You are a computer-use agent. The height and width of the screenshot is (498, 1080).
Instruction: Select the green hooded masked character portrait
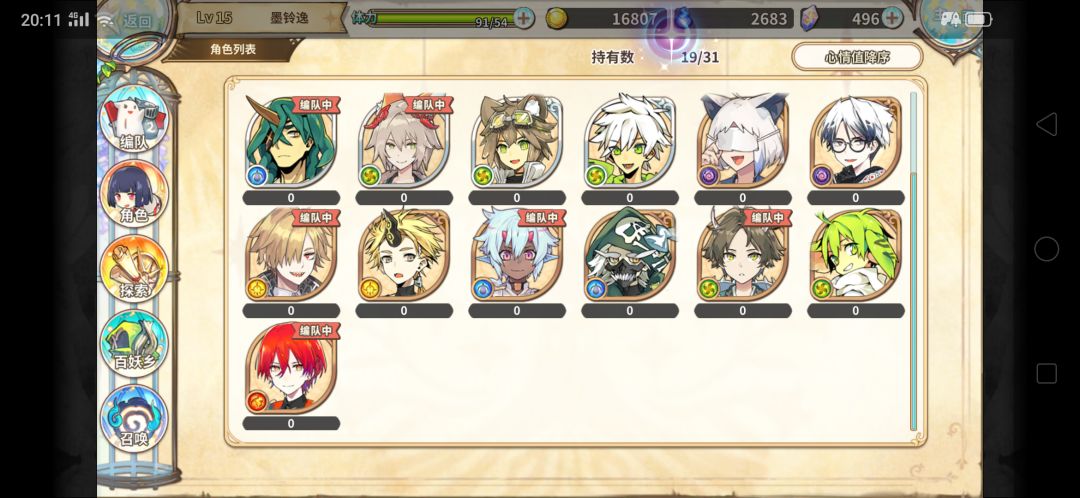tap(630, 255)
